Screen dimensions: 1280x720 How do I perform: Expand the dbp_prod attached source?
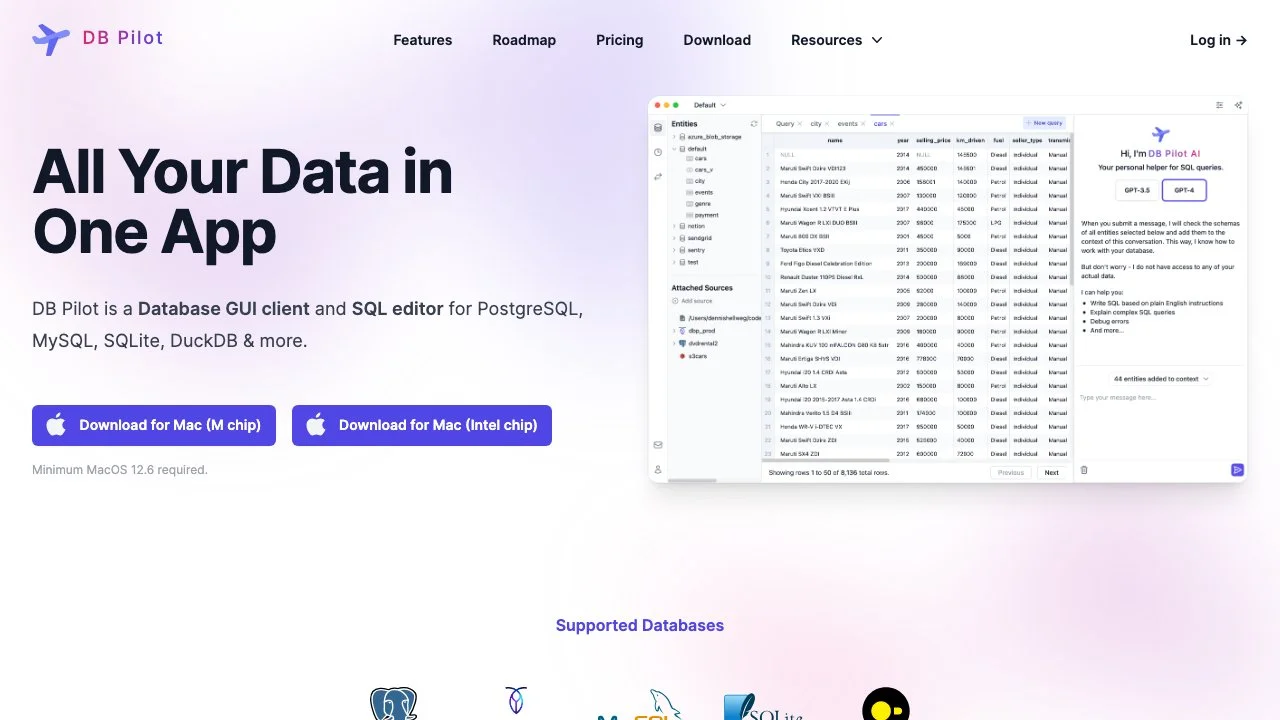[674, 330]
